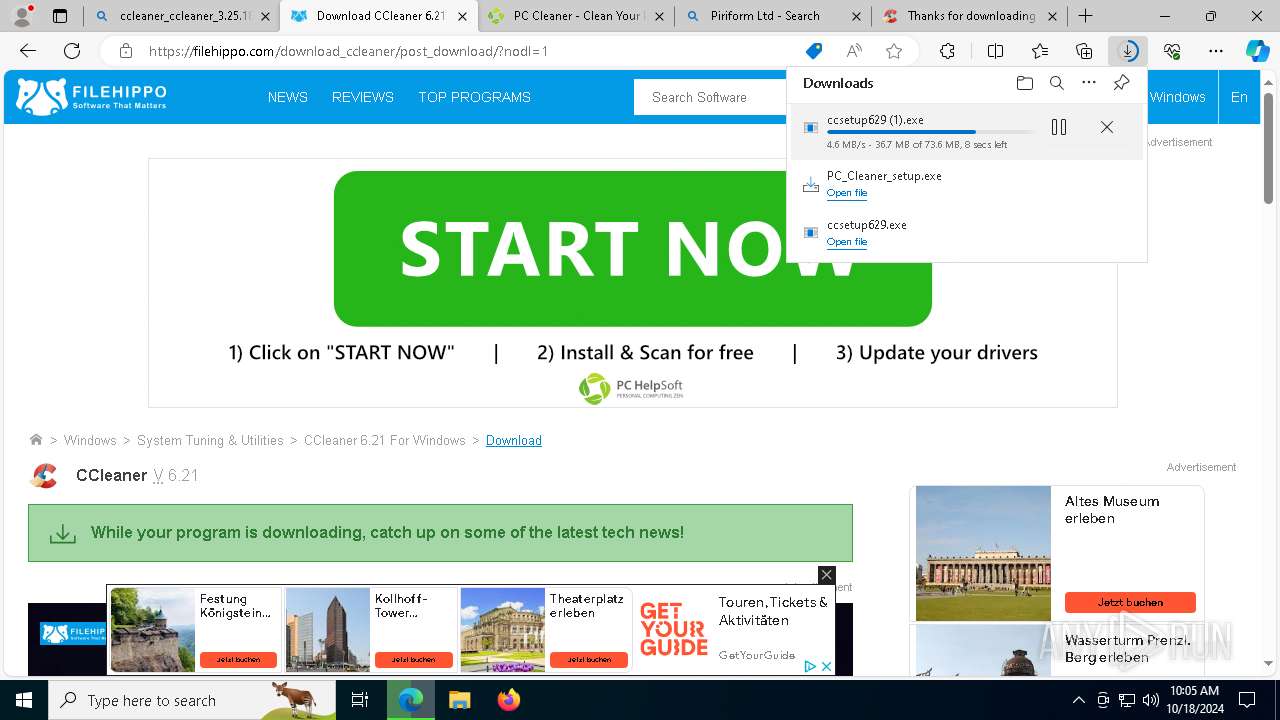This screenshot has width=1280, height=720.
Task: Open more options in Downloads panel
Action: 1089,83
